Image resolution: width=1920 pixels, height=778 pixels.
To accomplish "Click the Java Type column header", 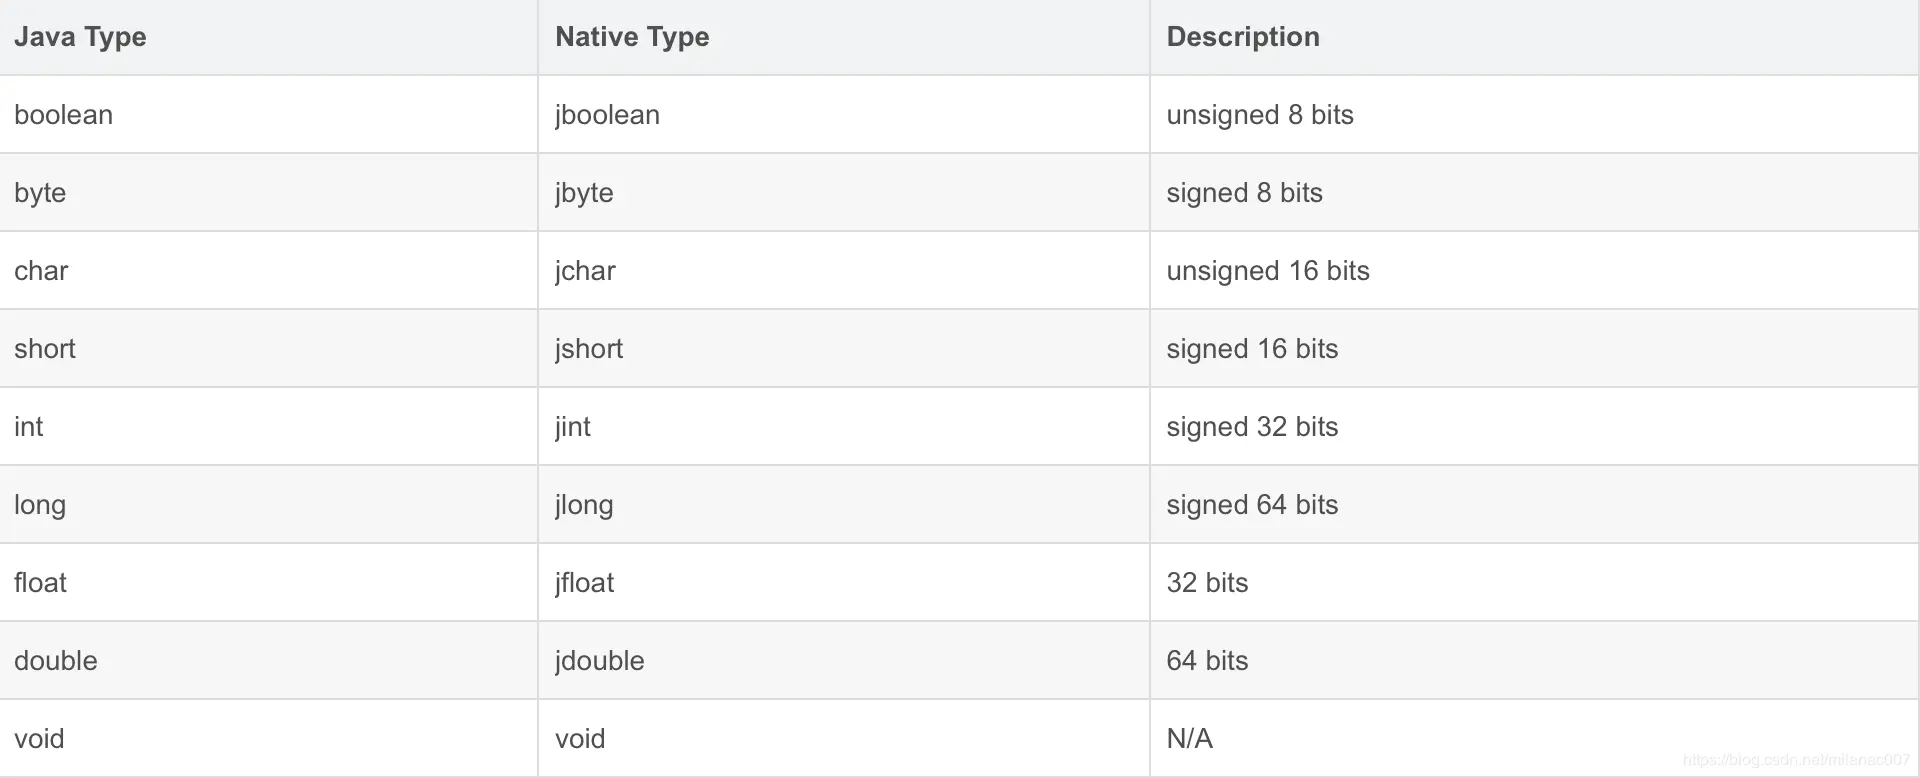I will (x=80, y=37).
